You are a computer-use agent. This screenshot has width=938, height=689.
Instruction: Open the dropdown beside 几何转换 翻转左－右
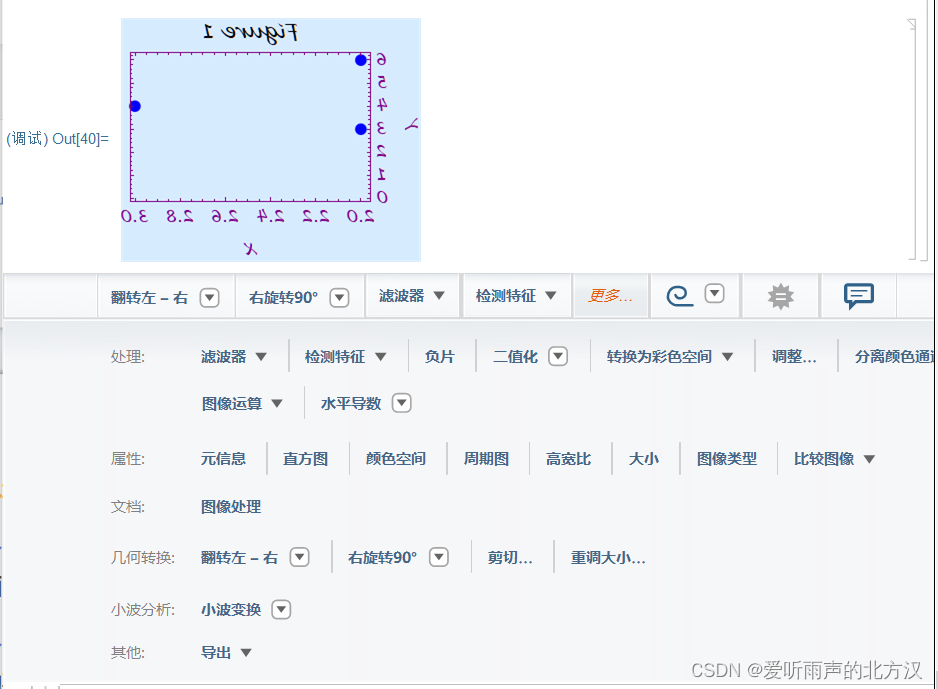click(300, 557)
